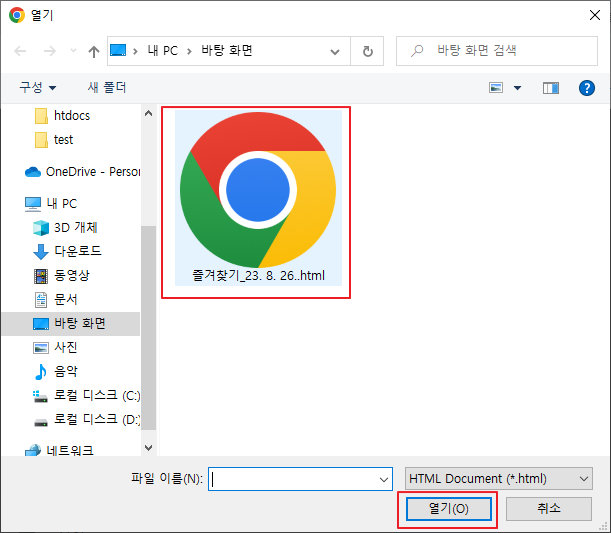
Task: Click the monitor icon in address bar
Action: pos(118,50)
